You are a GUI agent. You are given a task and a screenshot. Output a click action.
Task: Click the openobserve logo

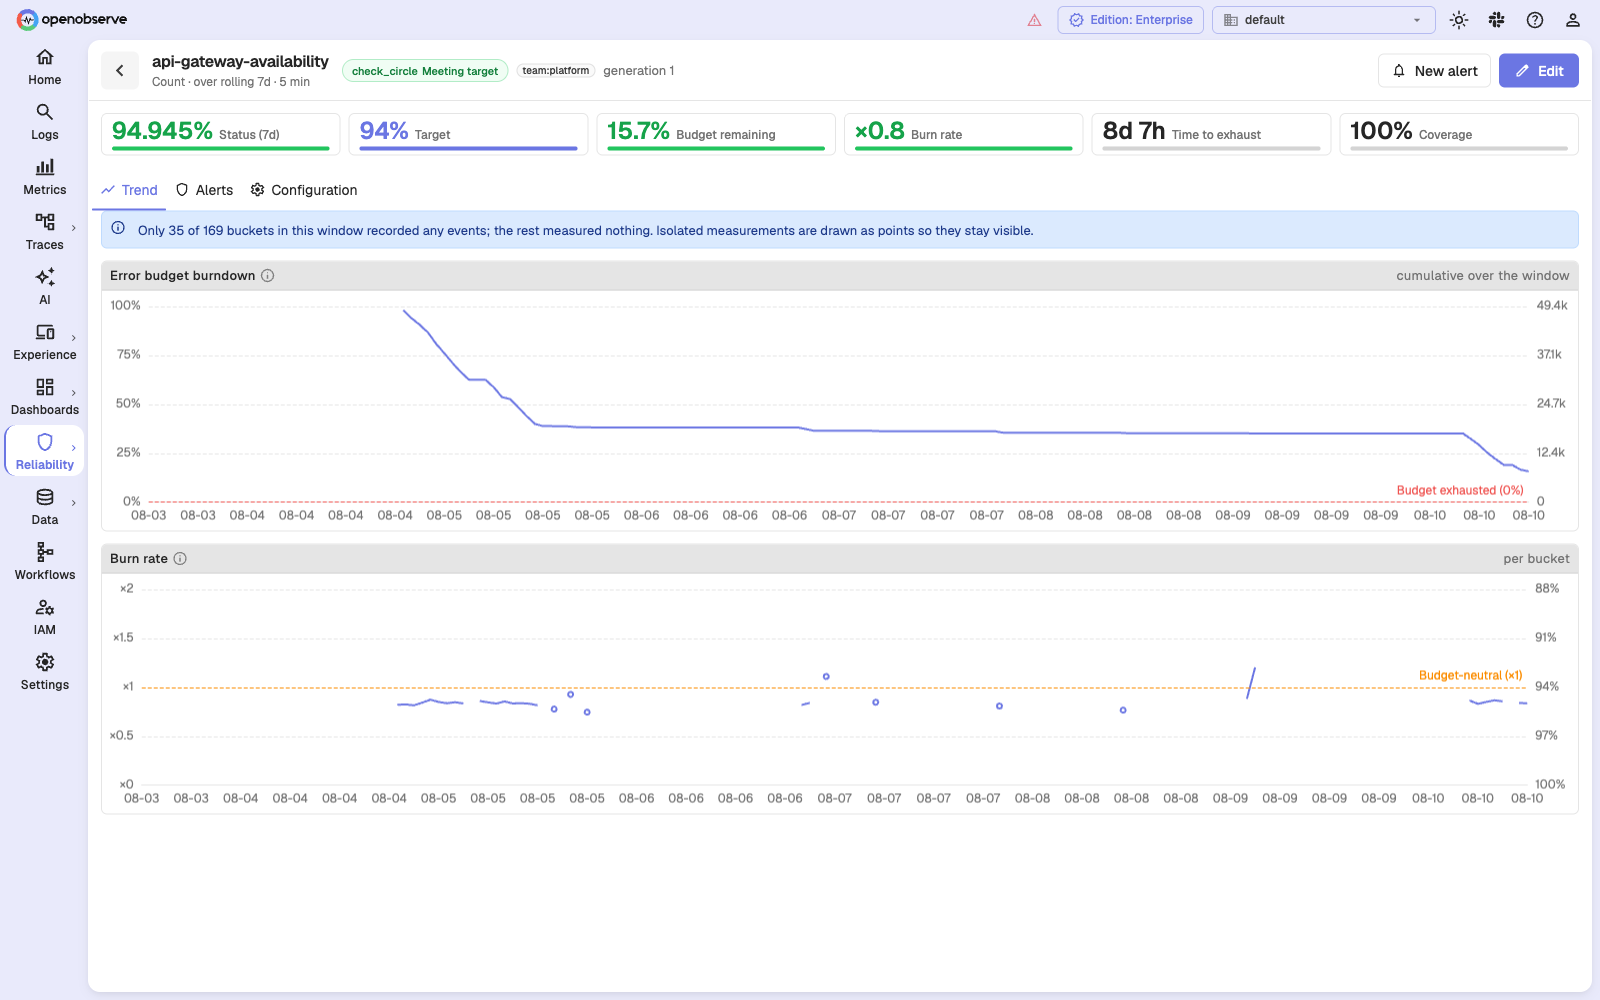pos(72,19)
